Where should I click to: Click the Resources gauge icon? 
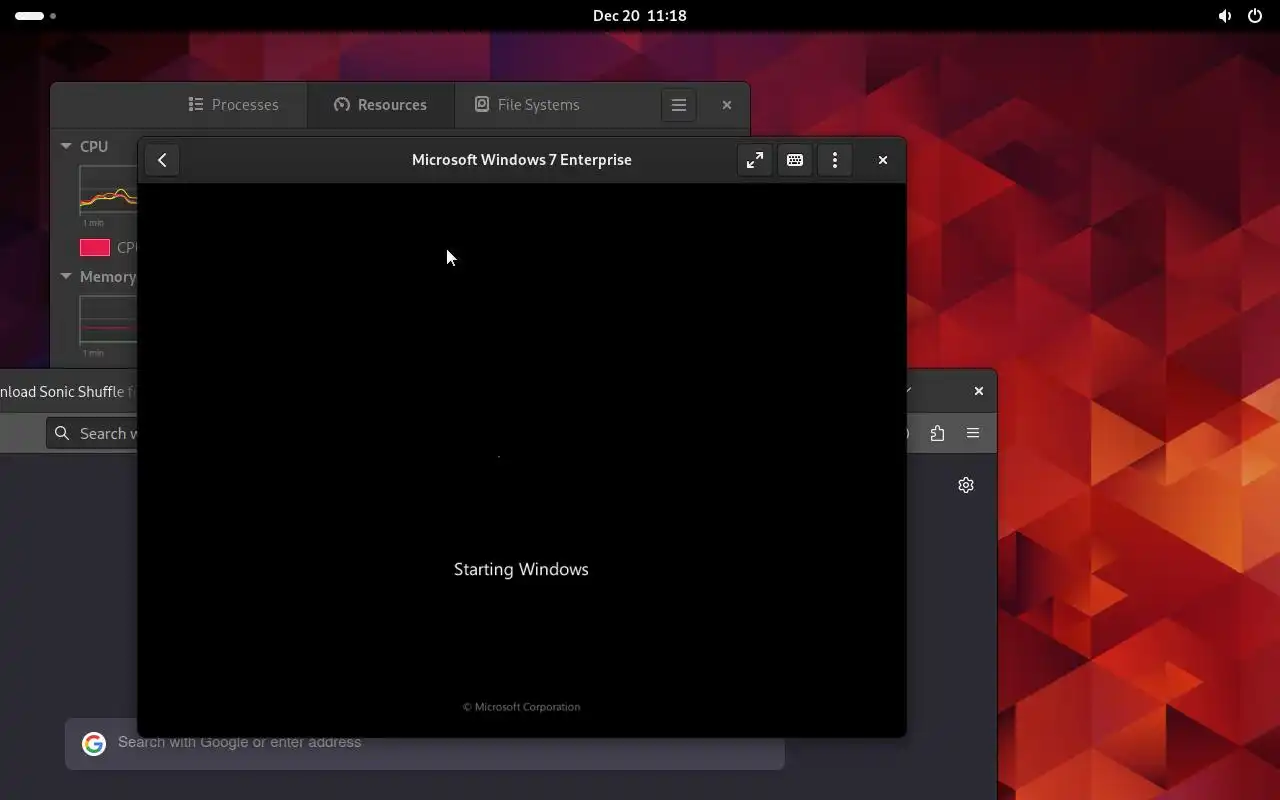[x=342, y=104]
